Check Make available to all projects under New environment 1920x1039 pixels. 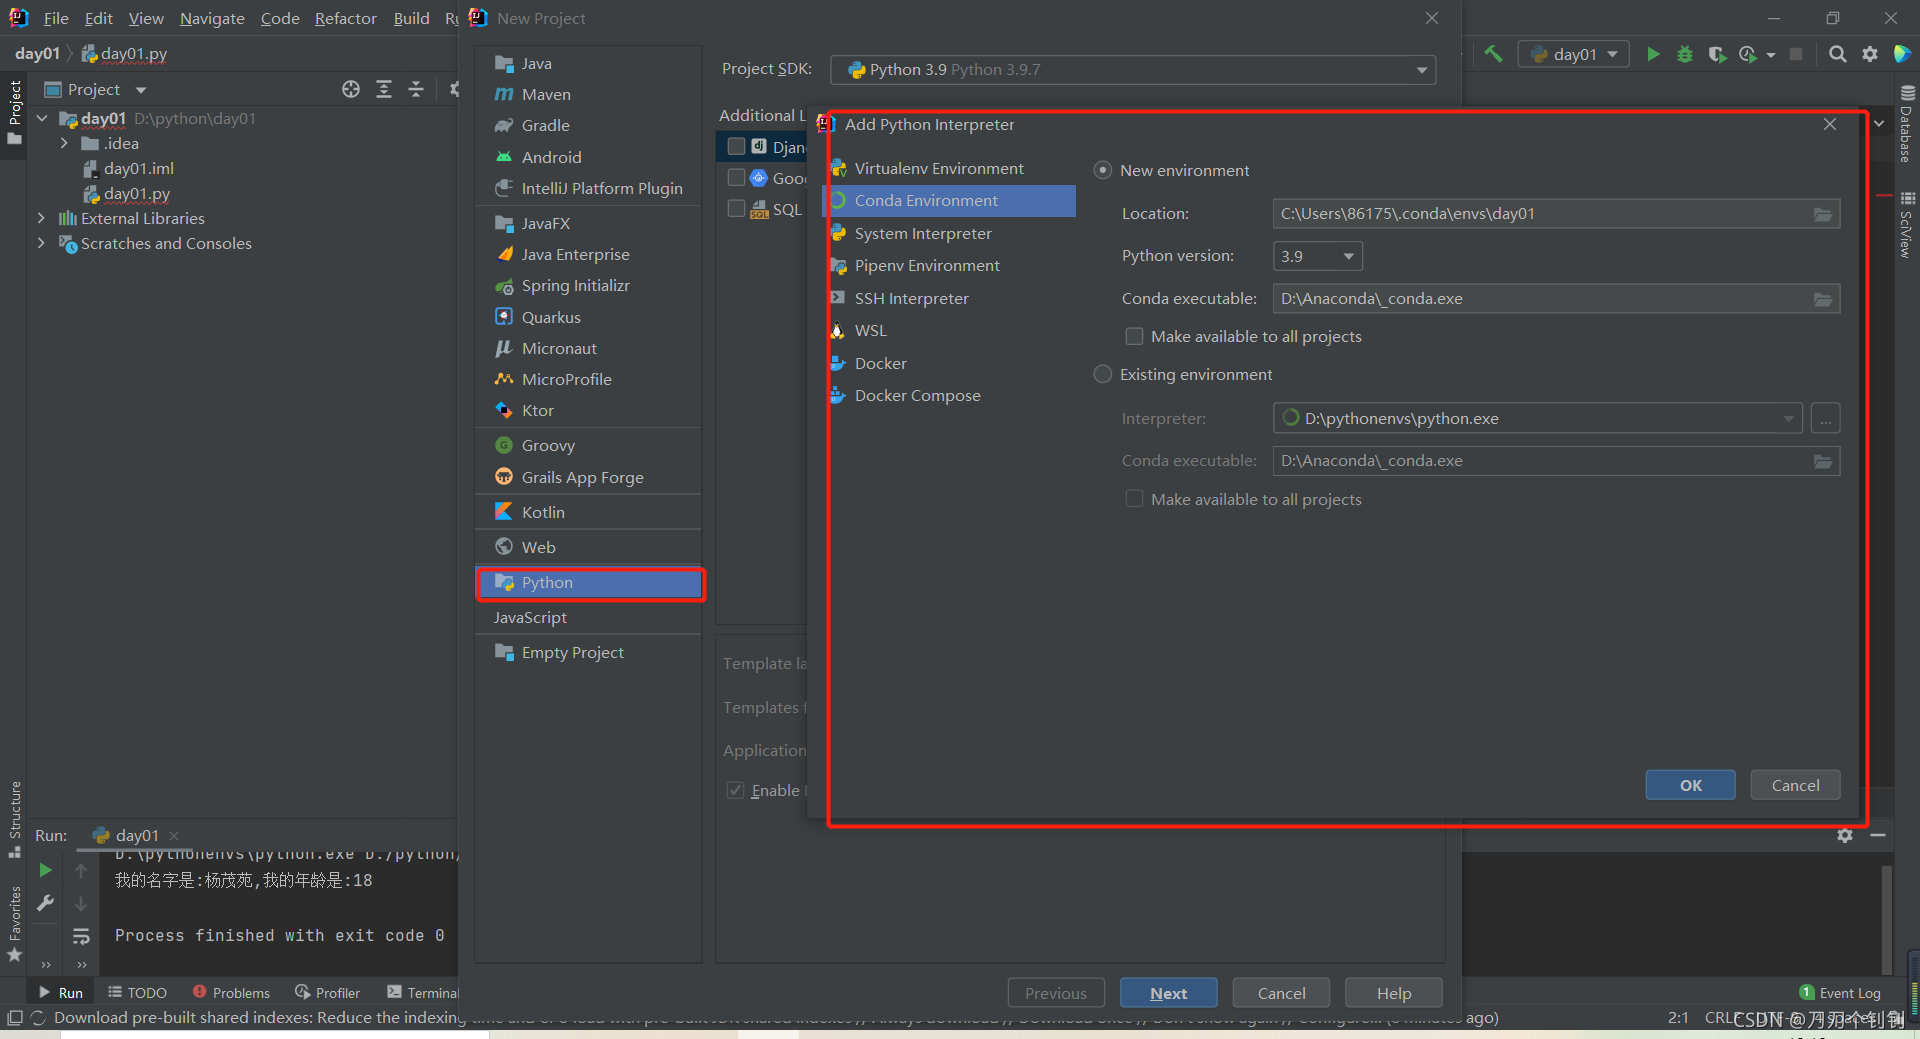point(1134,336)
